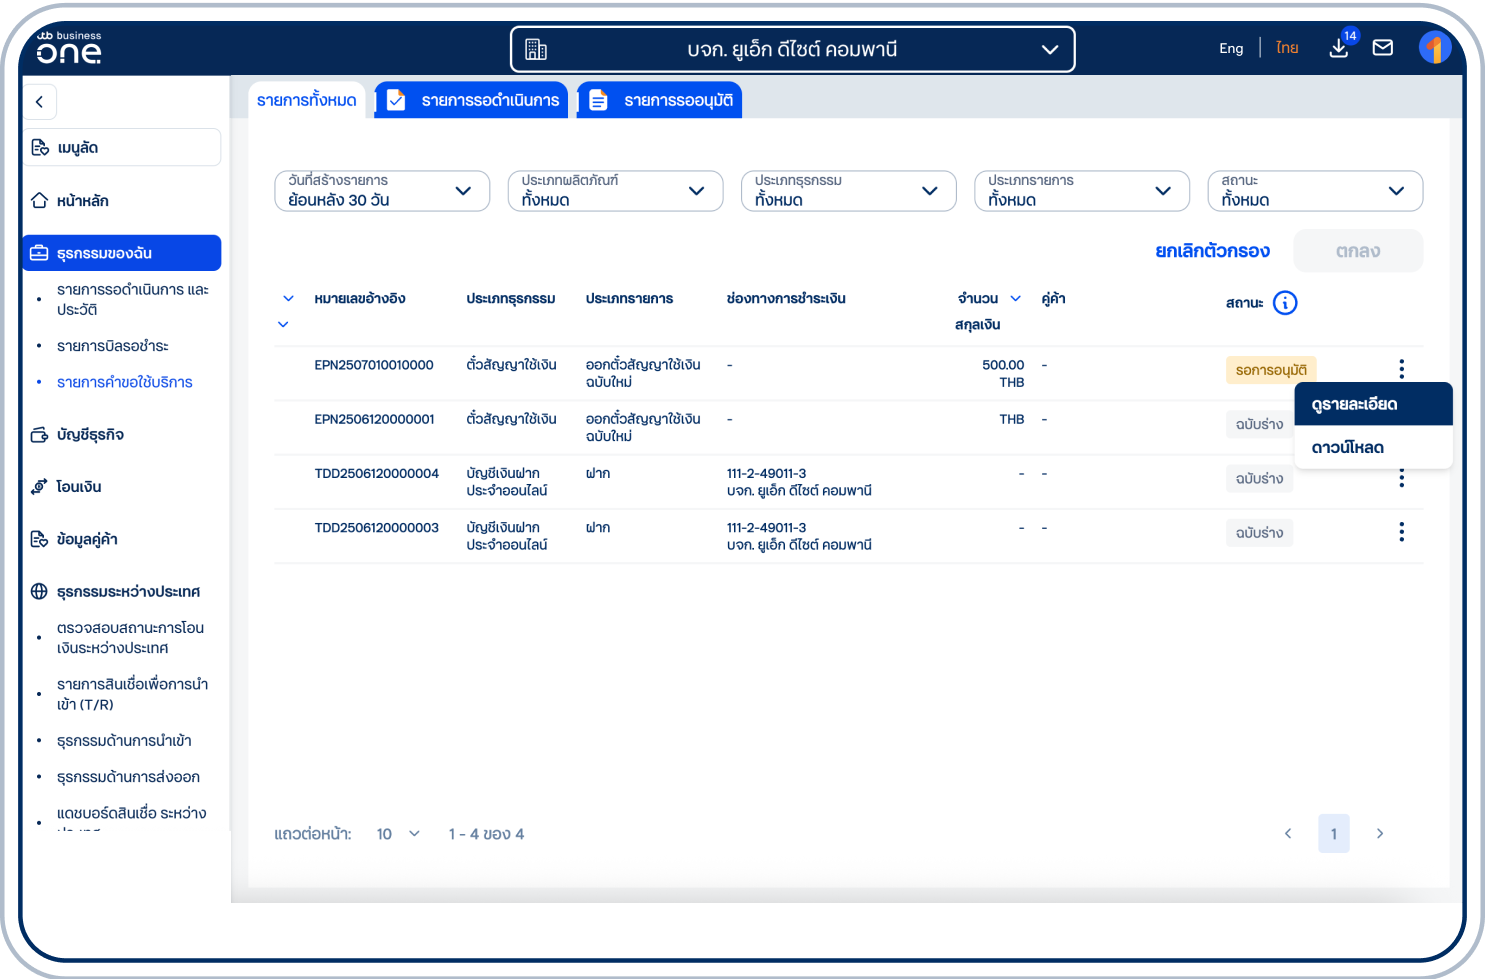Click page number 1 button
This screenshot has height=979, width=1485.
pos(1334,833)
